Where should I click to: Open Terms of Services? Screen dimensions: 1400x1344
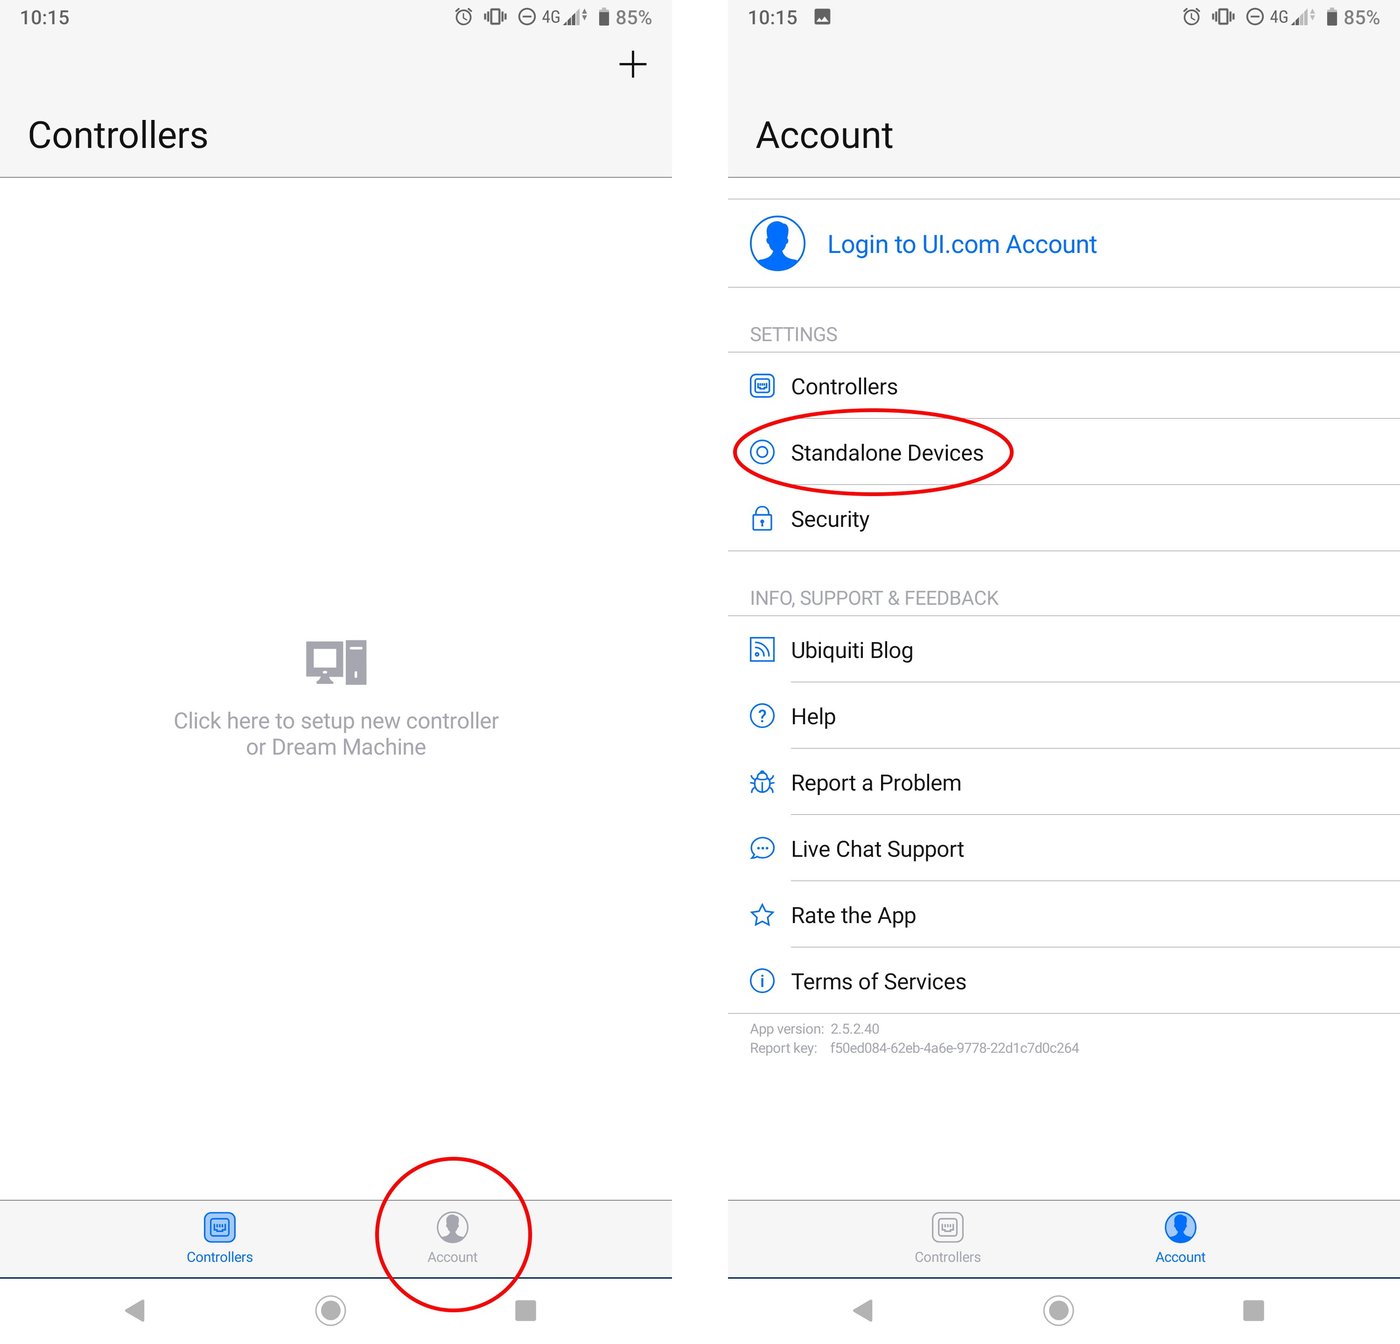click(x=878, y=982)
